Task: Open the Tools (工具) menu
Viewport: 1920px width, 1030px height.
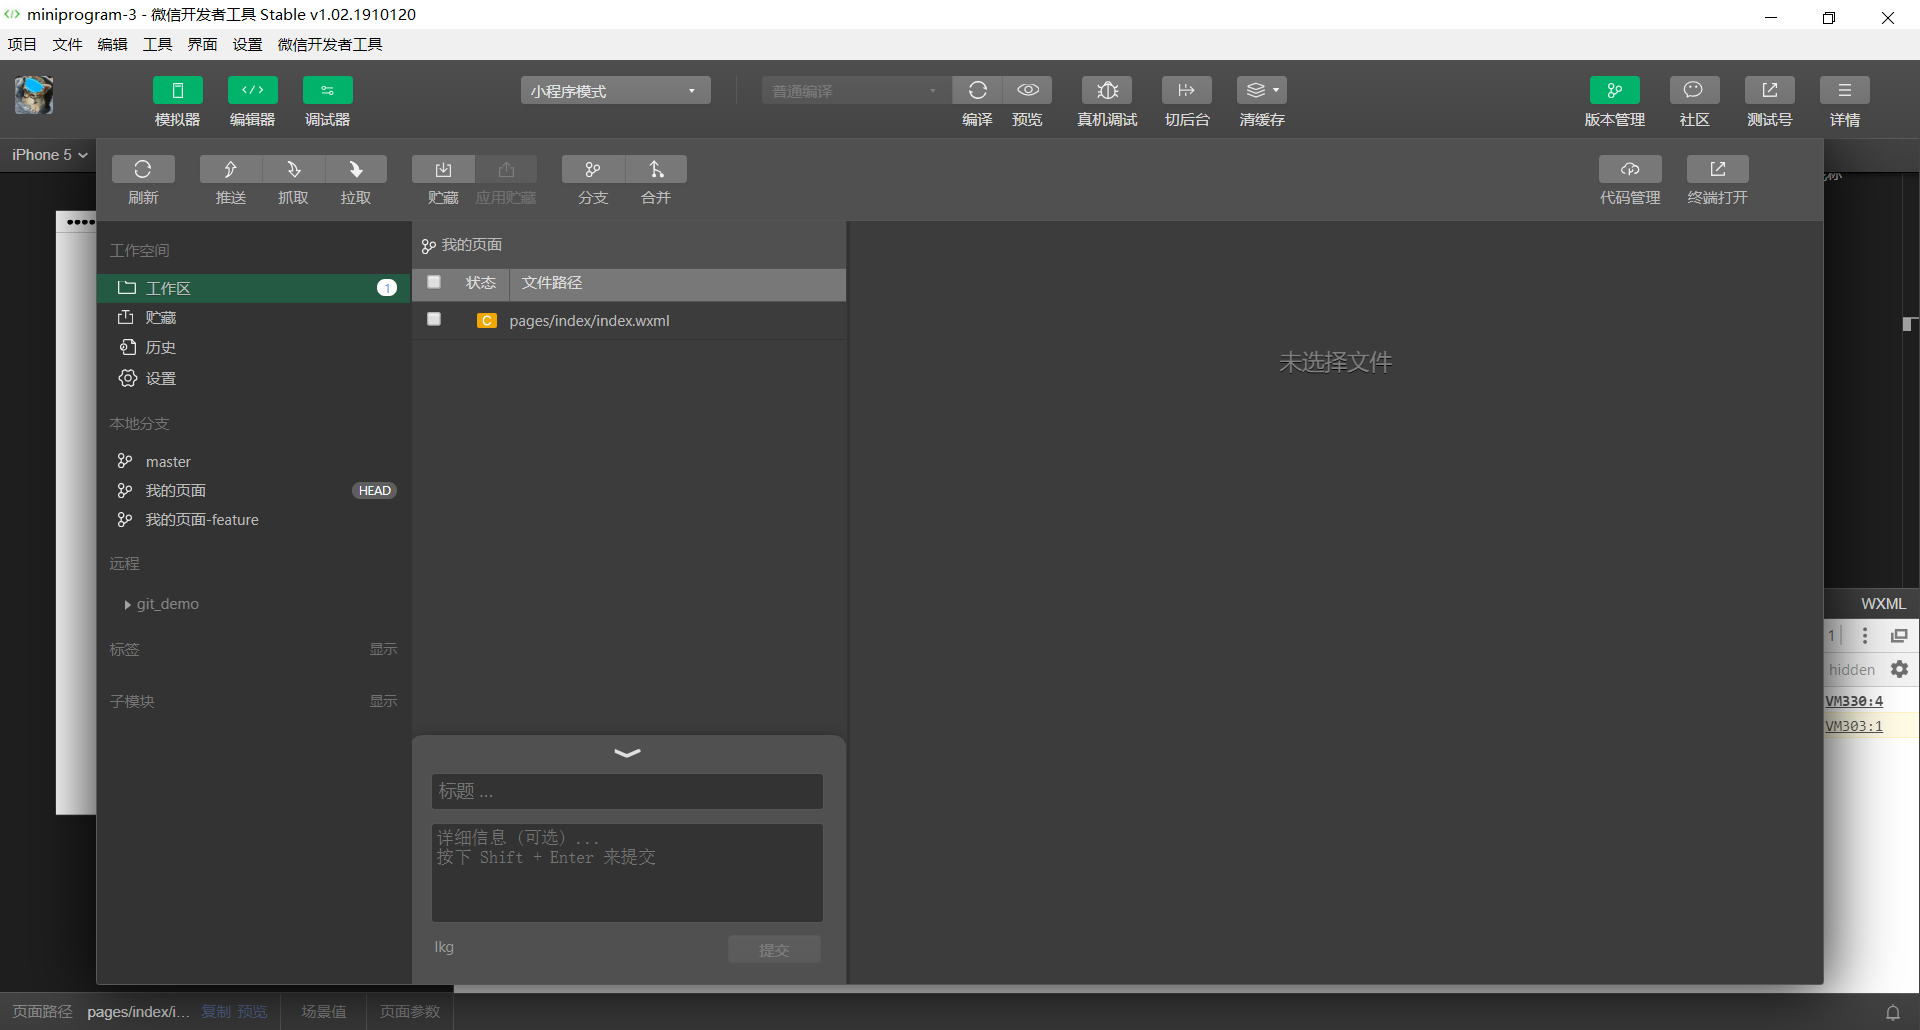Action: (x=157, y=45)
